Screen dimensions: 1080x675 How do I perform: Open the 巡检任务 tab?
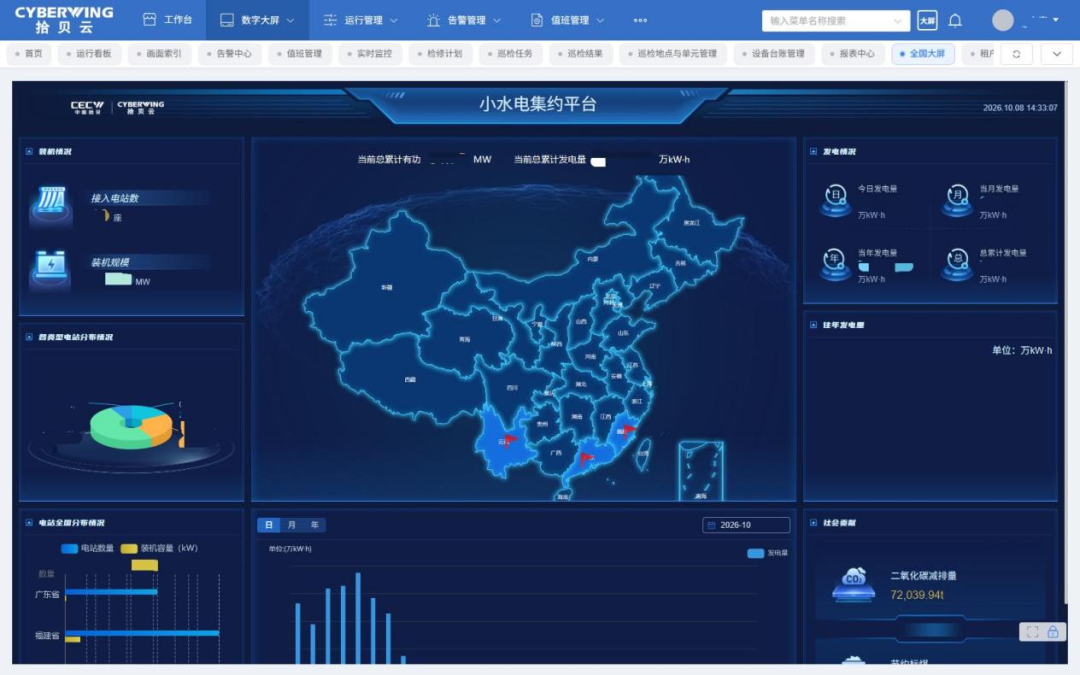tap(510, 54)
